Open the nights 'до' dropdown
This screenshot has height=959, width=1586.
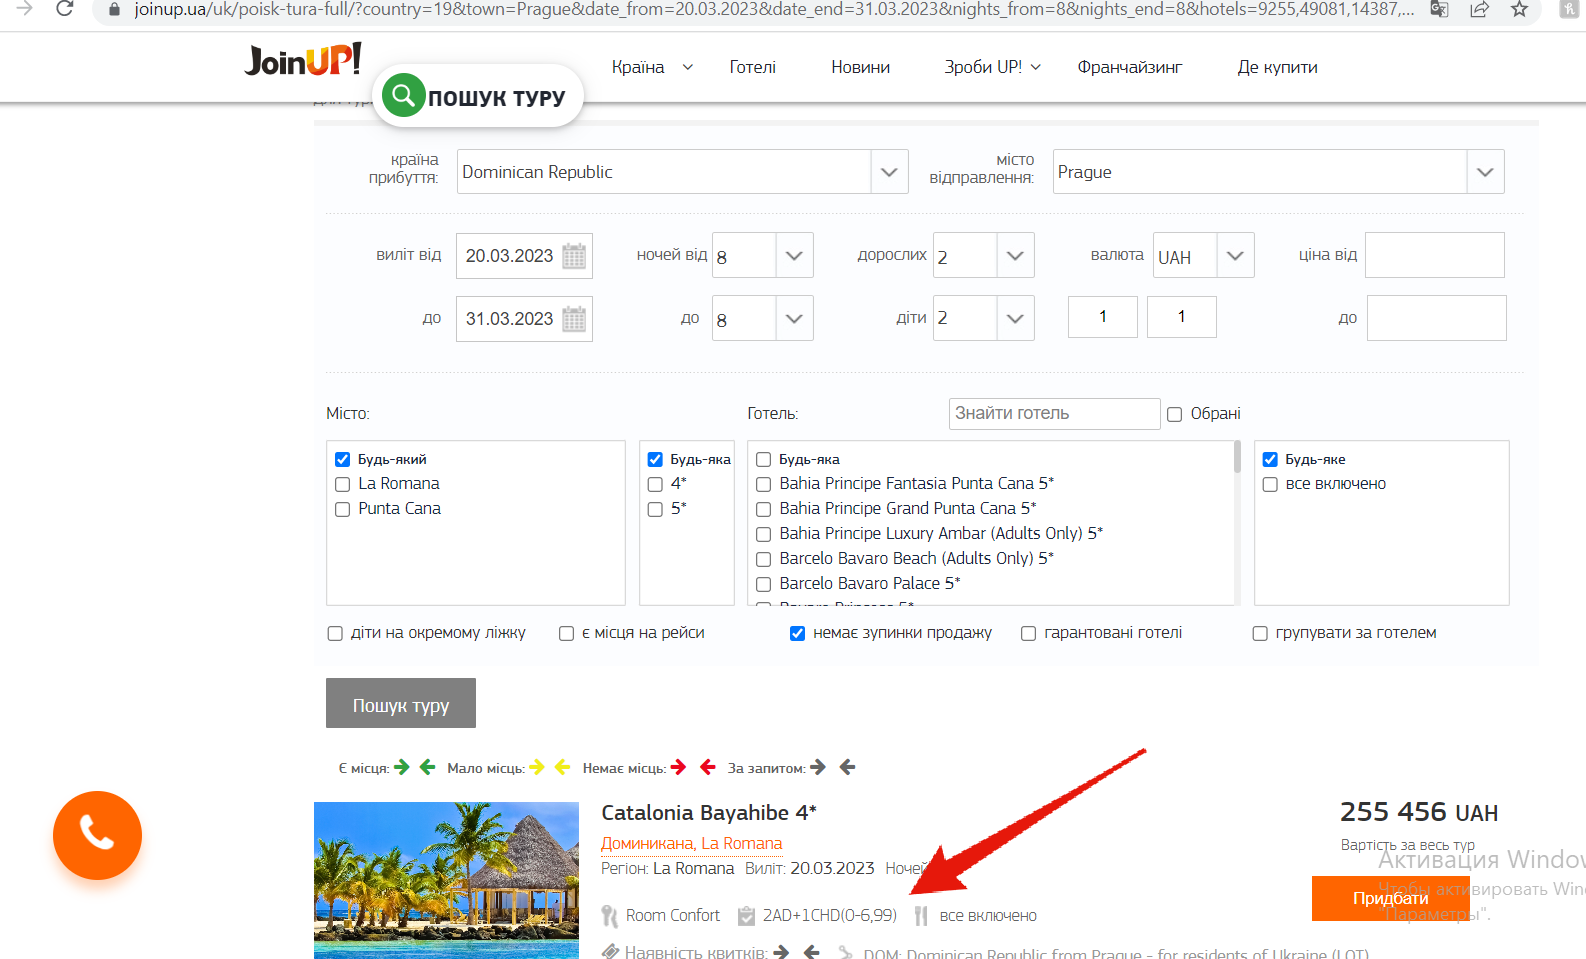point(794,319)
